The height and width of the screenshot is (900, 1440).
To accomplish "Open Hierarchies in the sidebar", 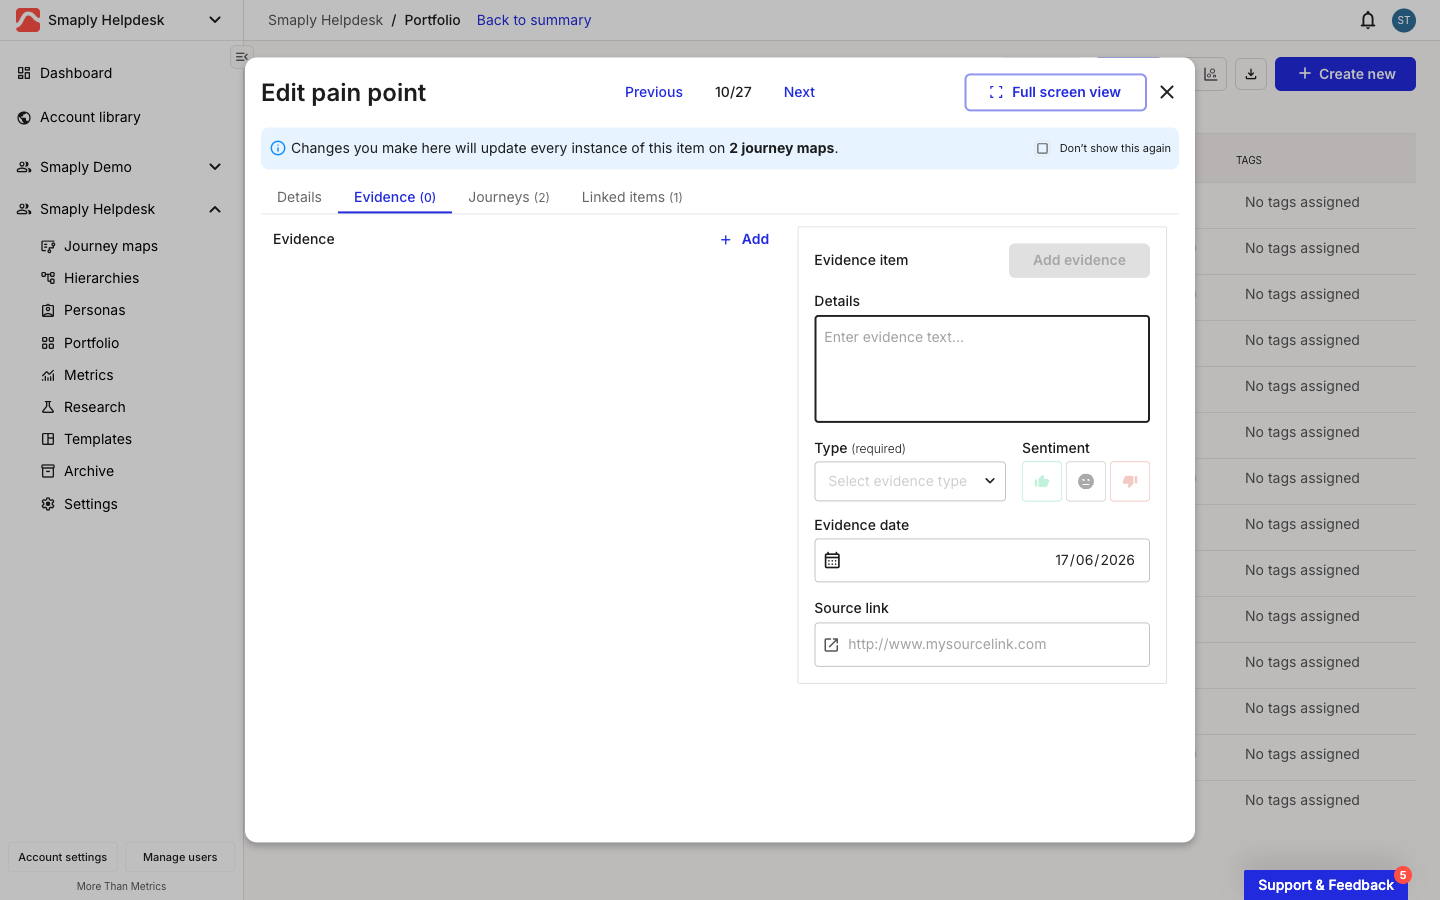I will pyautogui.click(x=101, y=278).
